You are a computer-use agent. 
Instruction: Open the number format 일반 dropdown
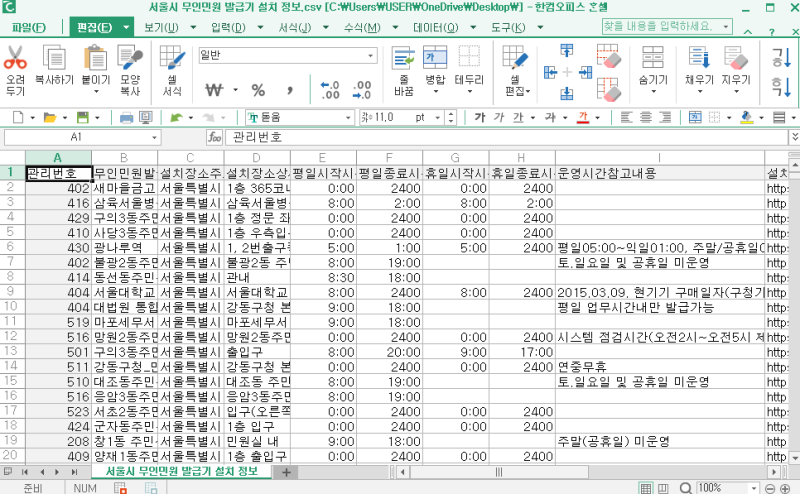pyautogui.click(x=371, y=55)
